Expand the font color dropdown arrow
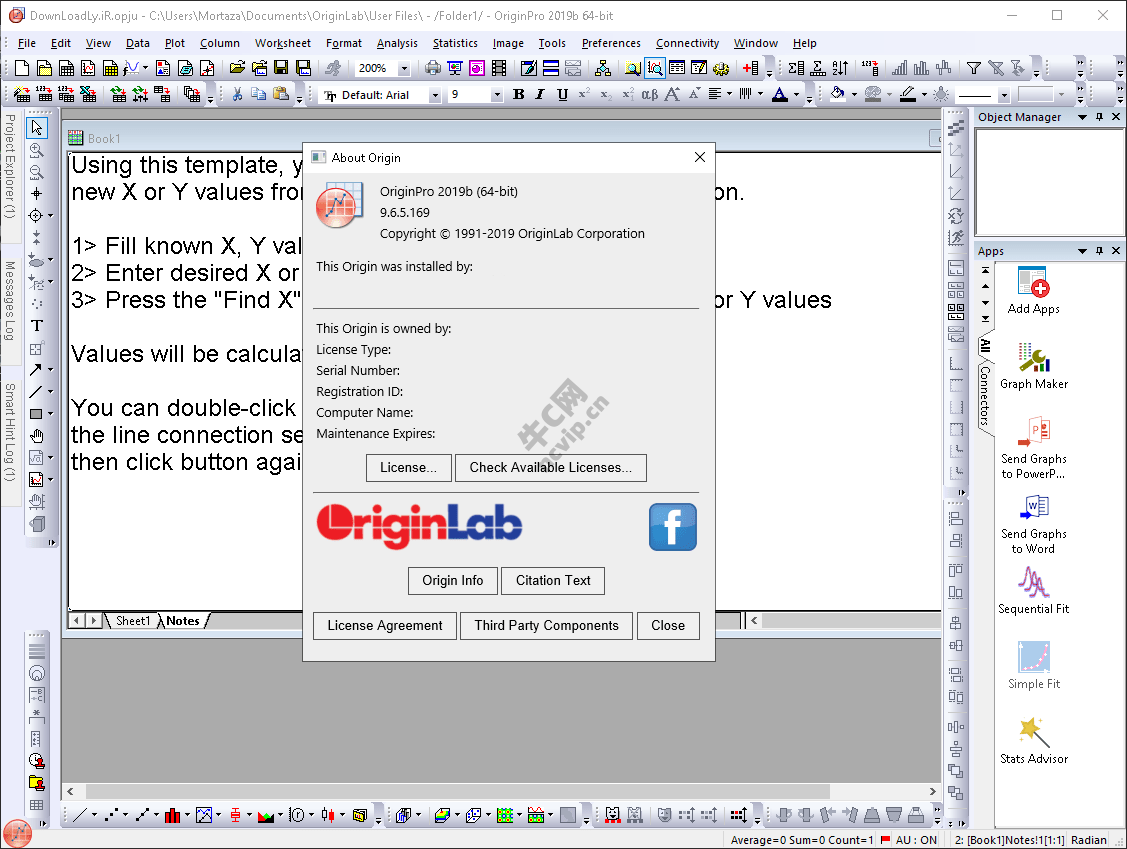 coord(796,94)
